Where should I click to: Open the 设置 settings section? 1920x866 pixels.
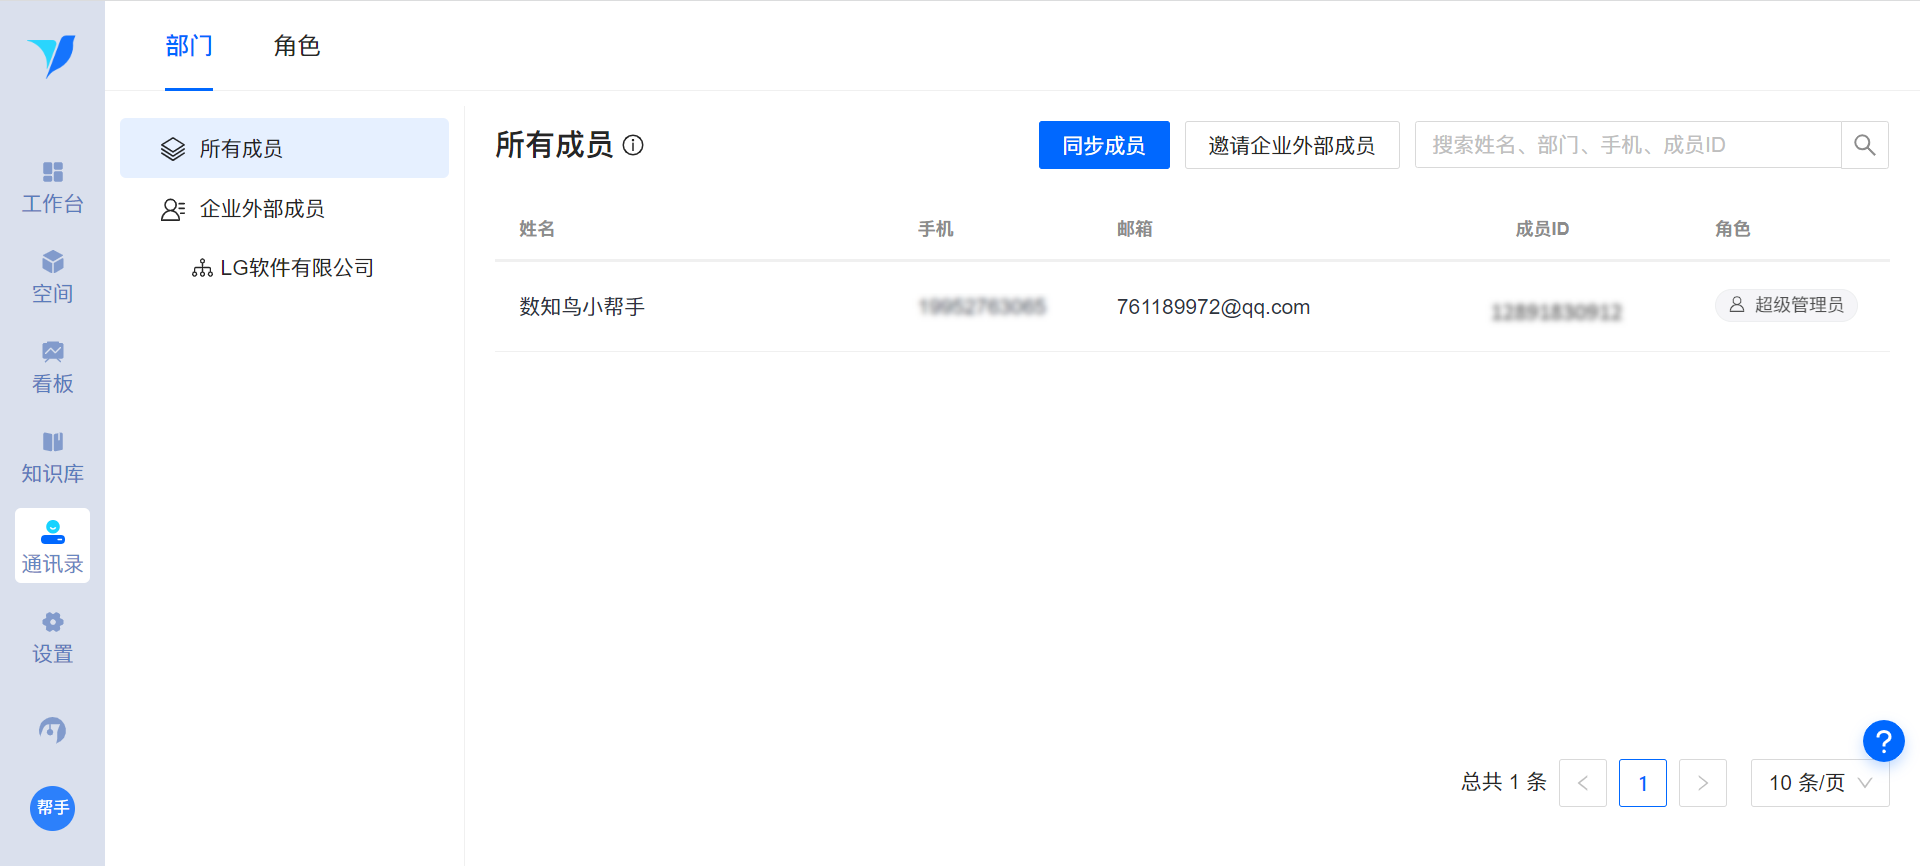52,638
